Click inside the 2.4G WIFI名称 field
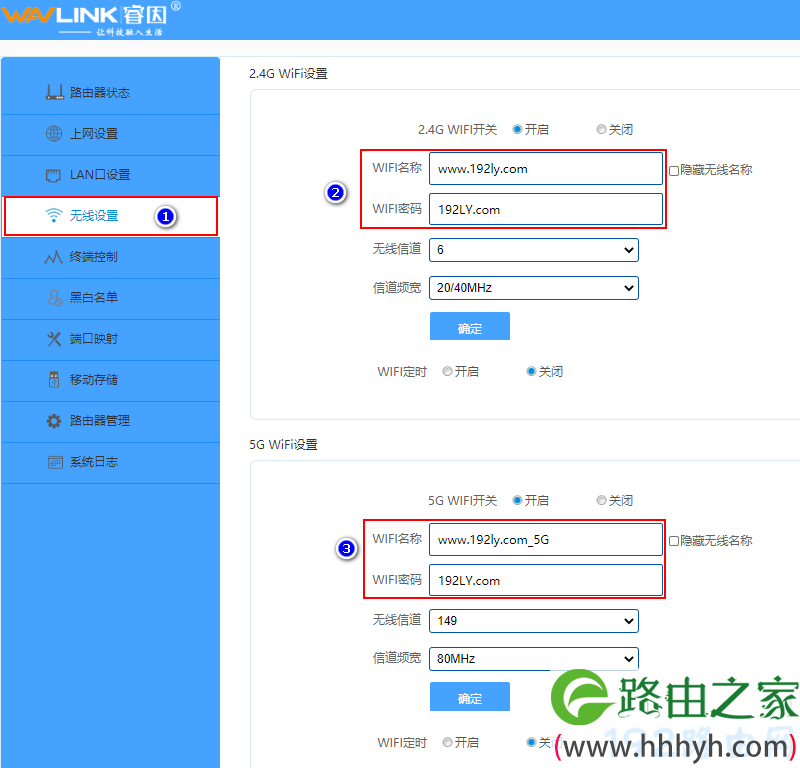Viewport: 800px width, 768px height. pyautogui.click(x=546, y=168)
